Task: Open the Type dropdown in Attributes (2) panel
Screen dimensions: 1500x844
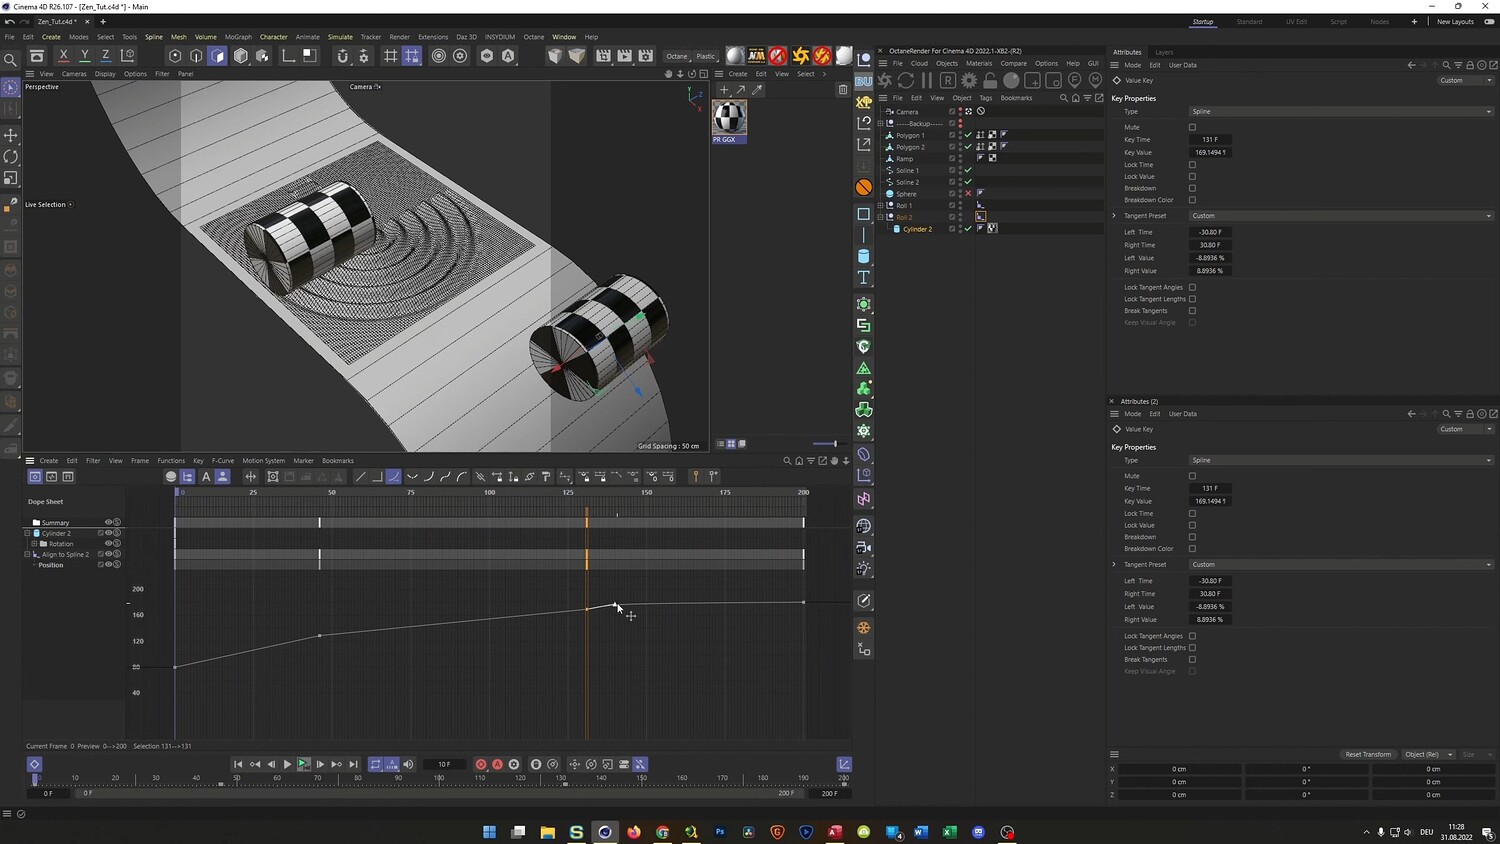Action: pyautogui.click(x=1342, y=460)
